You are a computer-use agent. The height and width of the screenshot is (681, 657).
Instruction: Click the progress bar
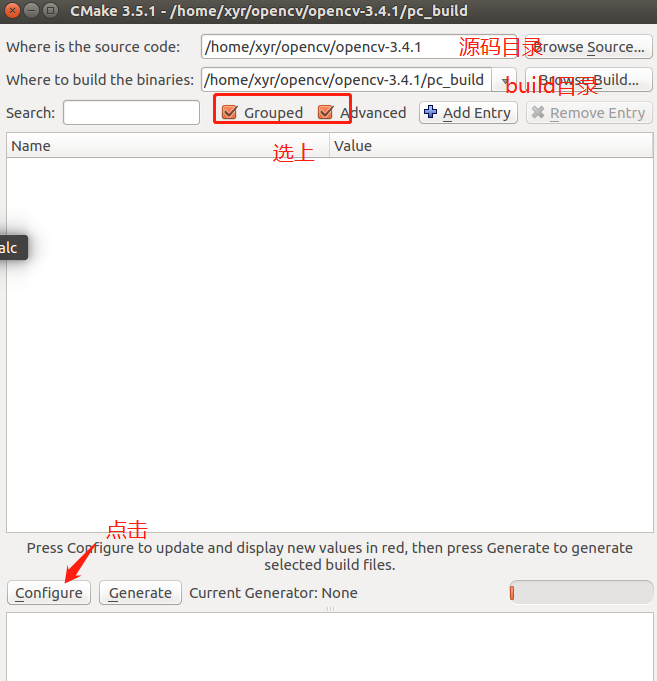click(581, 592)
